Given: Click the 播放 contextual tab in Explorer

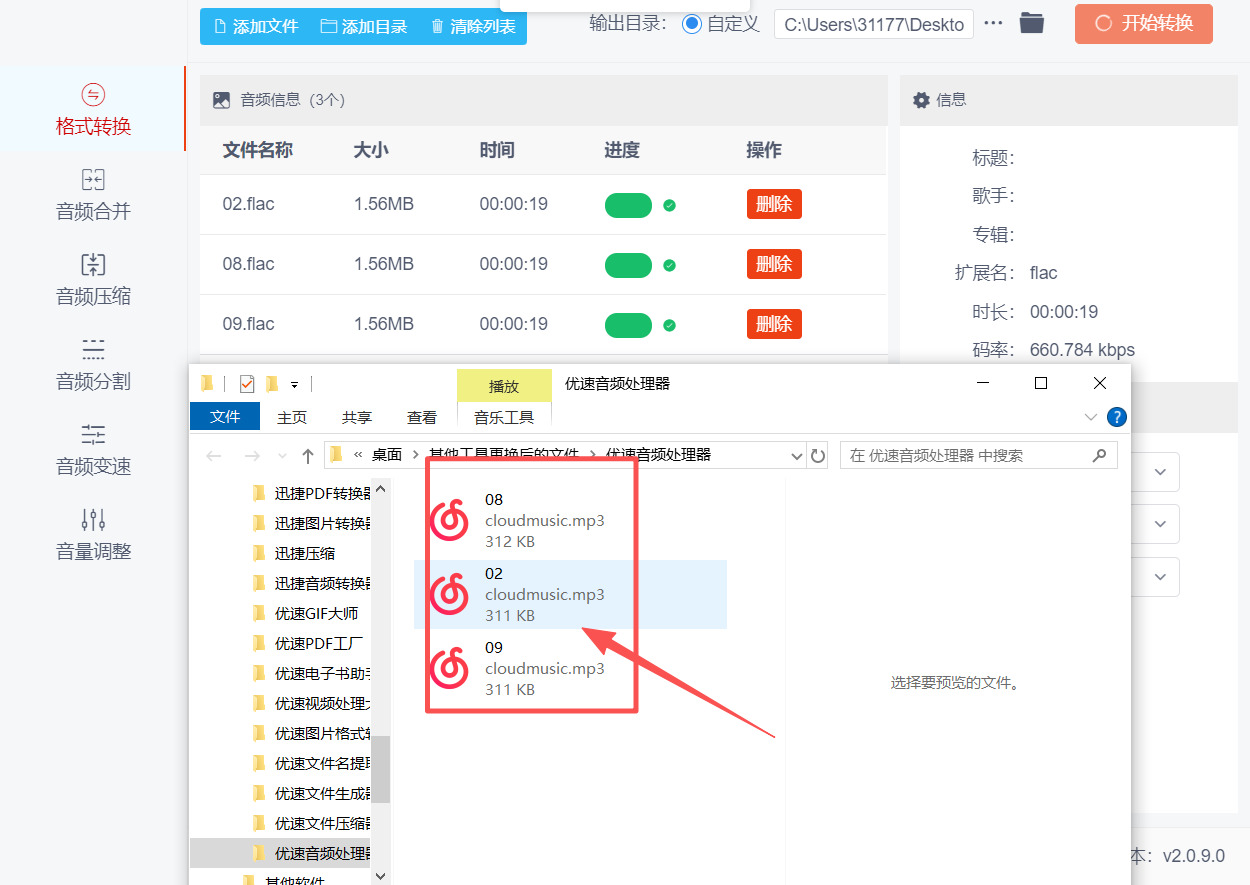Looking at the screenshot, I should click(504, 386).
